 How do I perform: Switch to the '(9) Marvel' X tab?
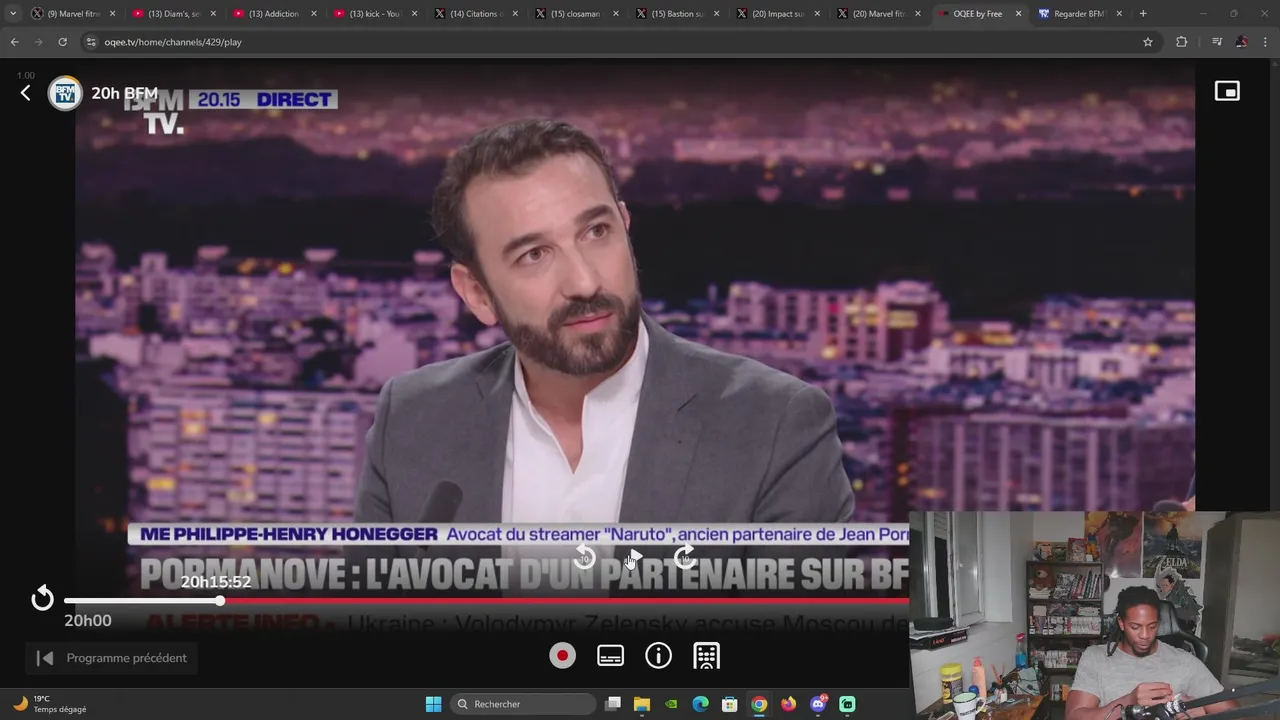(74, 14)
